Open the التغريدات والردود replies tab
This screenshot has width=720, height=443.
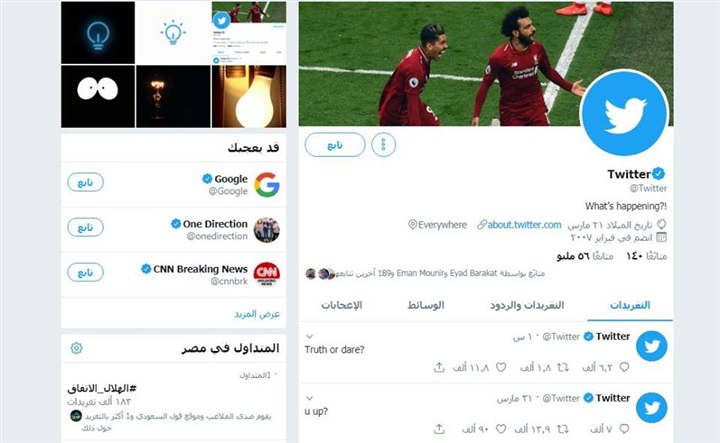527,305
